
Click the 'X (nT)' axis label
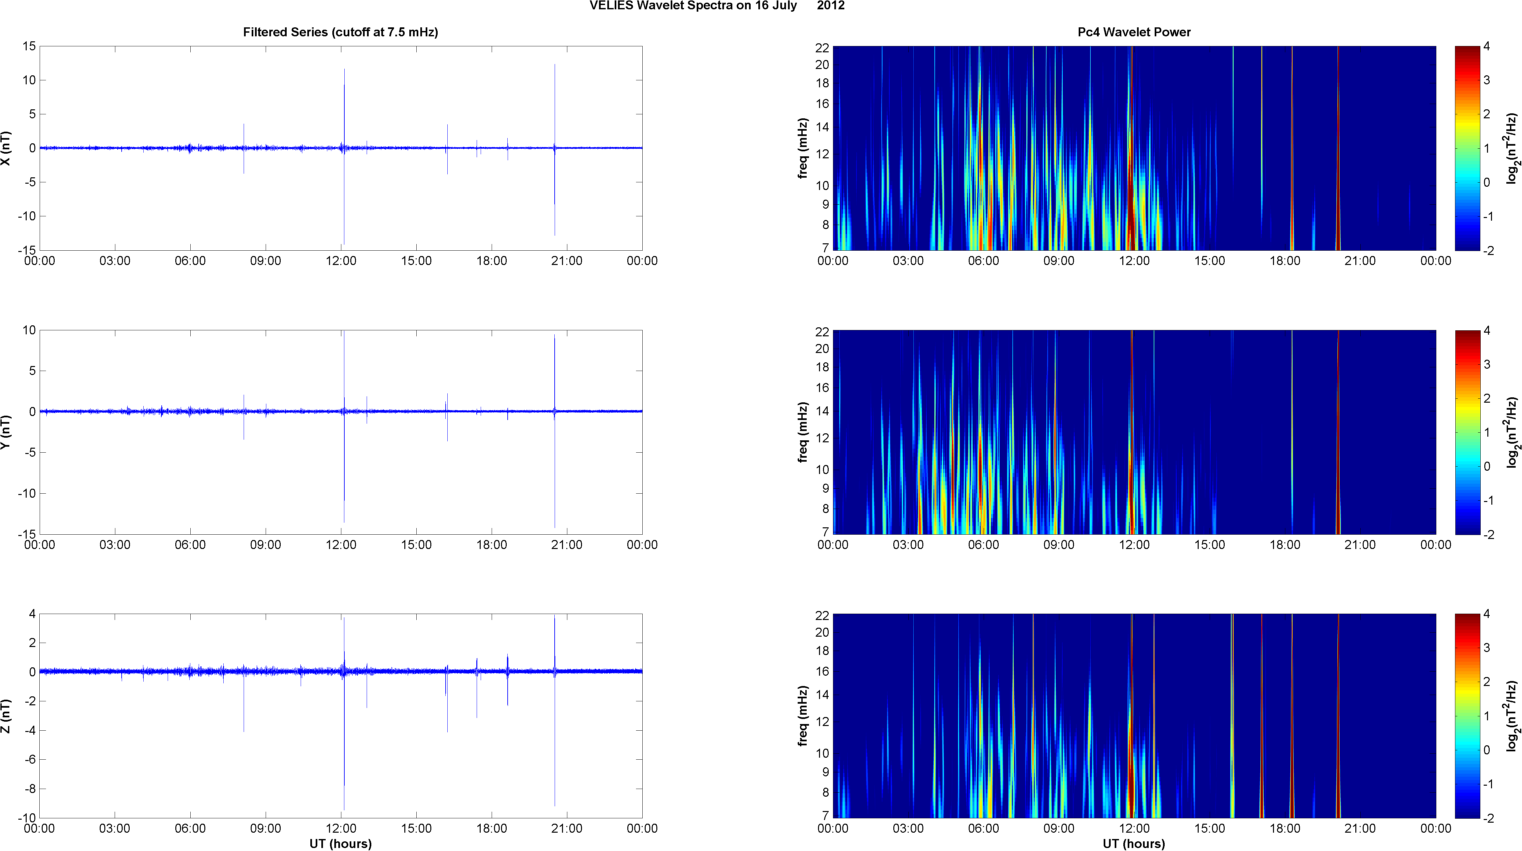(6, 148)
